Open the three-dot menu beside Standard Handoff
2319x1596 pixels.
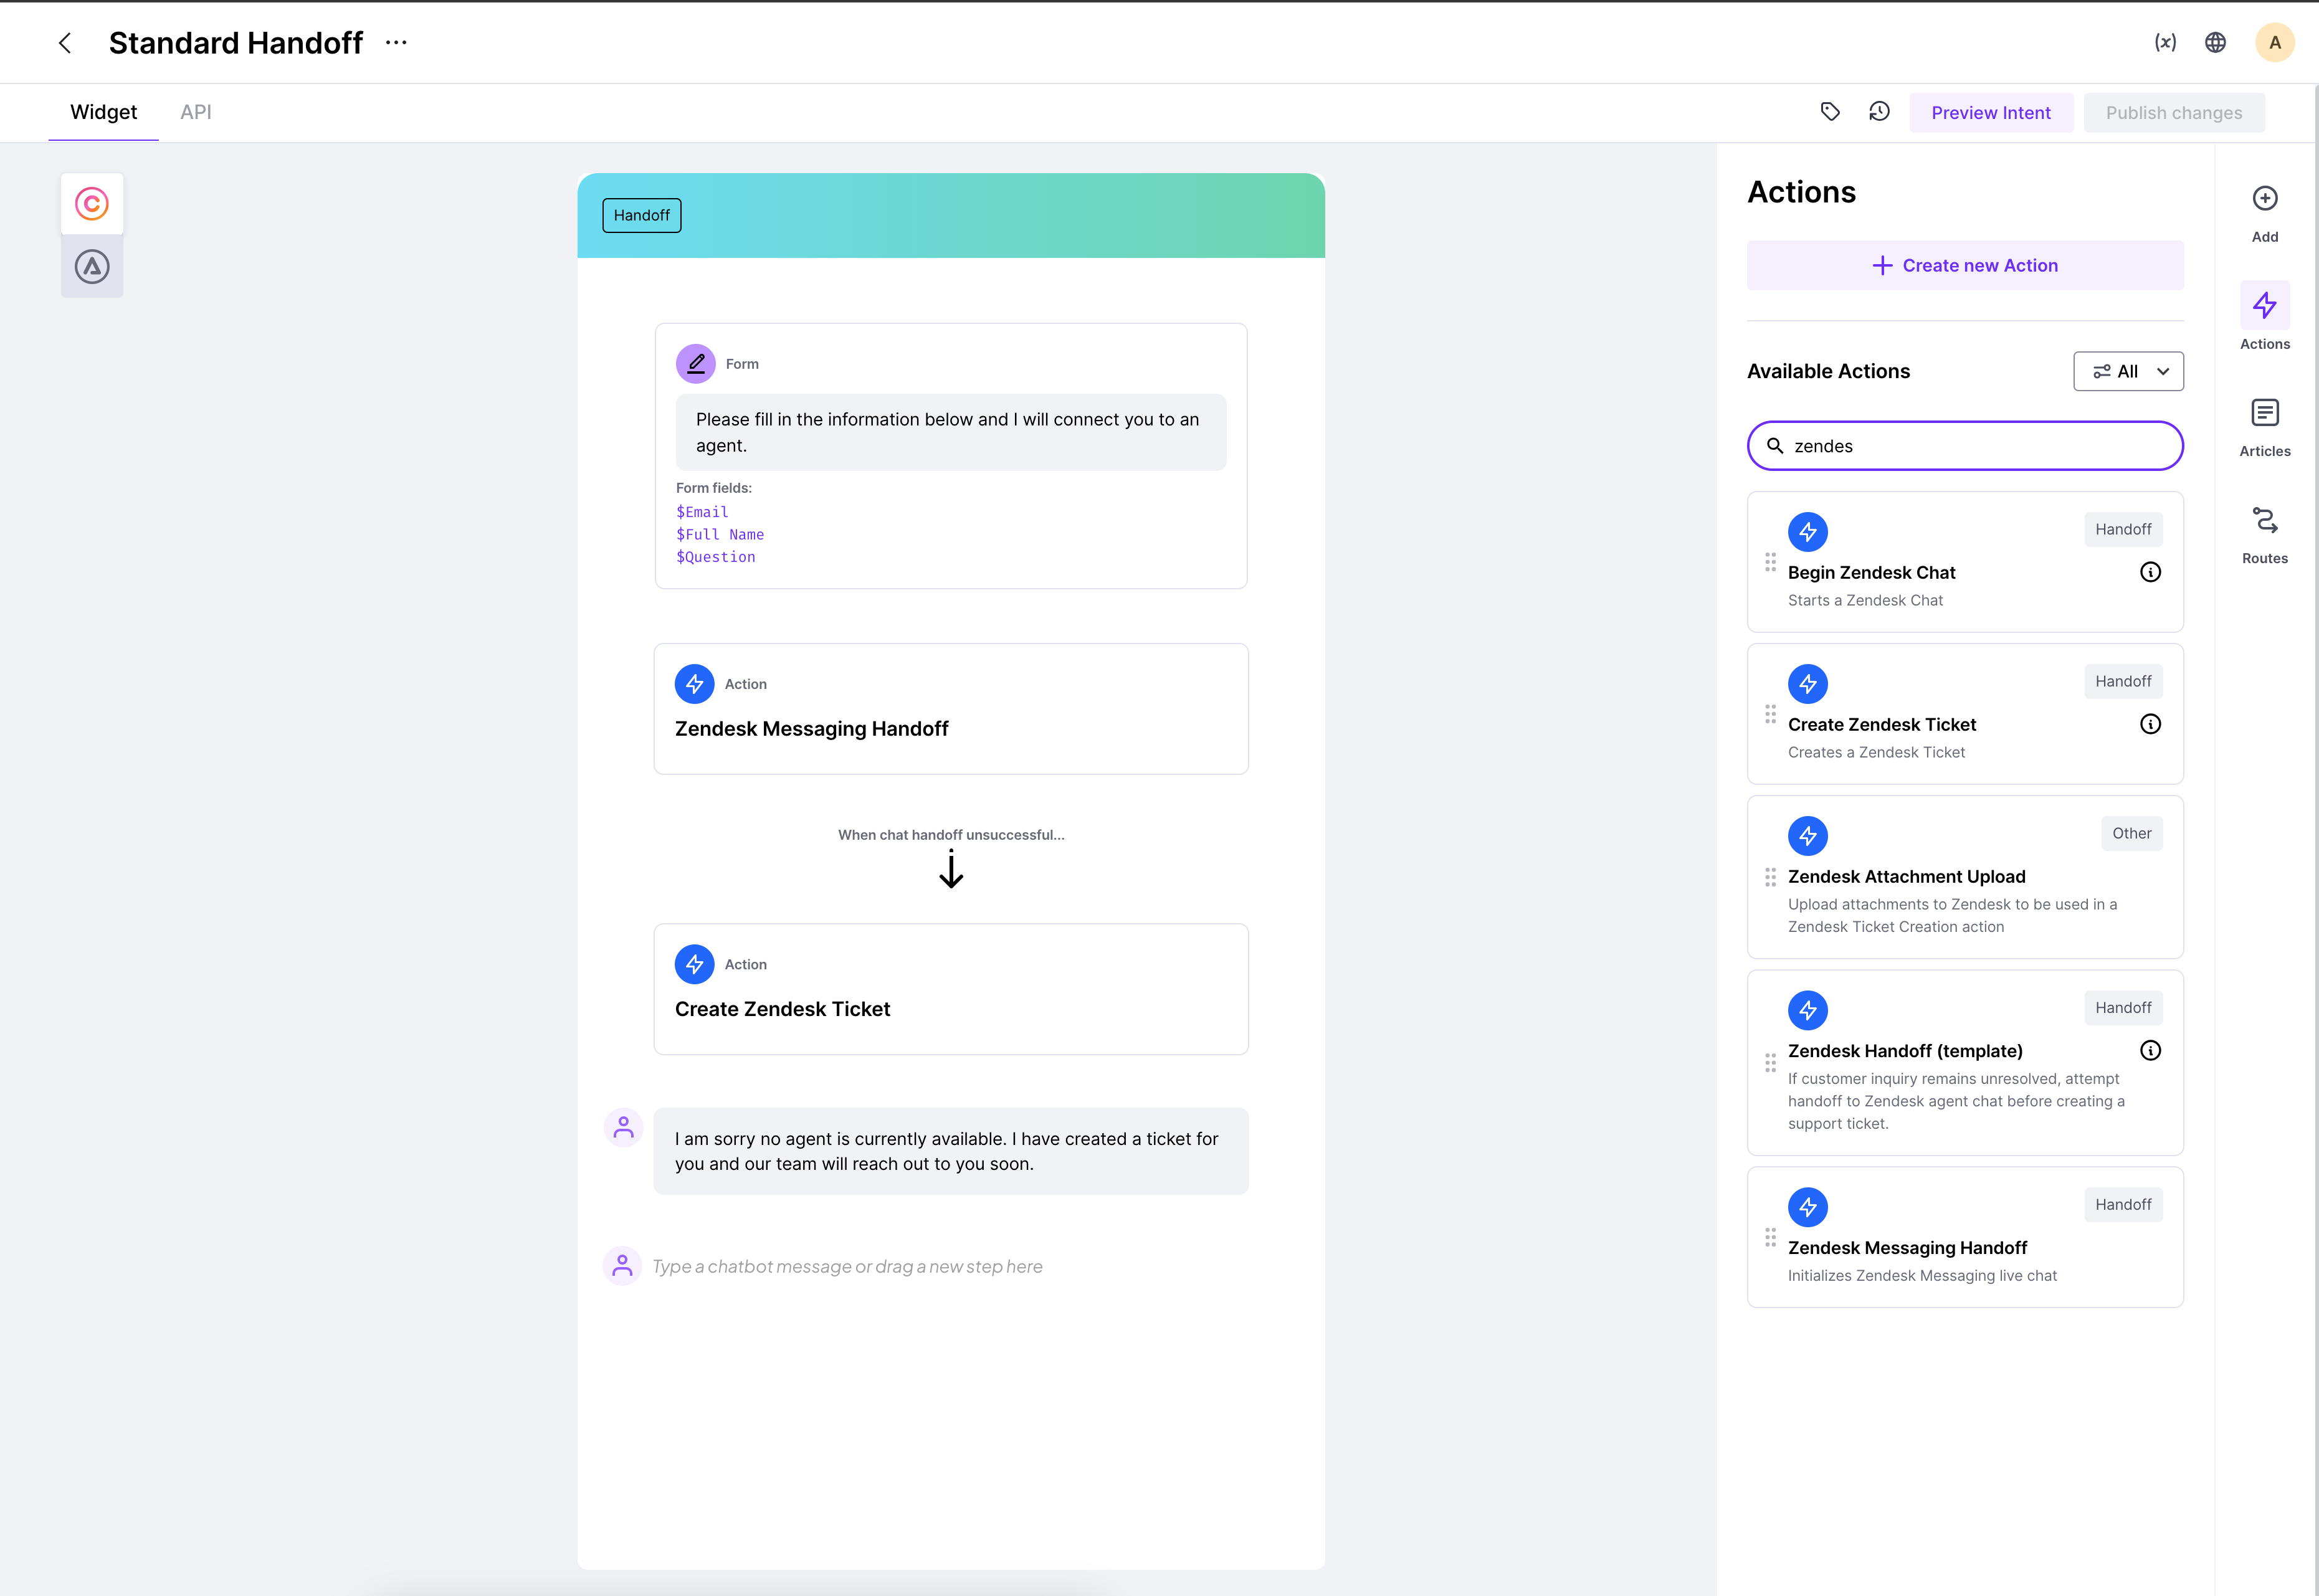pos(396,43)
